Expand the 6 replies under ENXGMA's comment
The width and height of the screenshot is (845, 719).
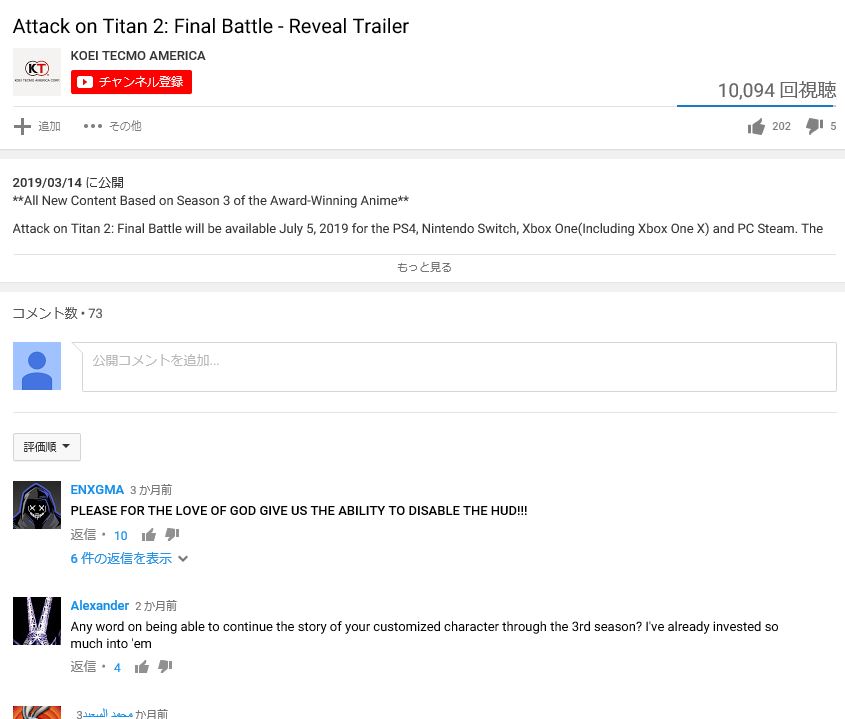pyautogui.click(x=129, y=558)
